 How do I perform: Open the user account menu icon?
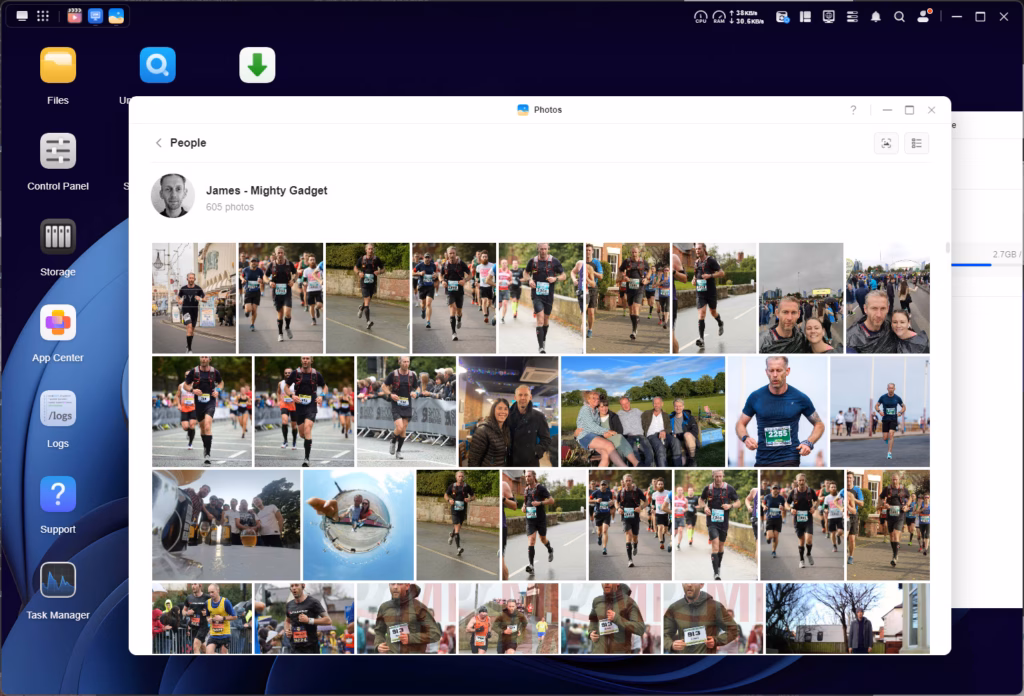point(923,17)
